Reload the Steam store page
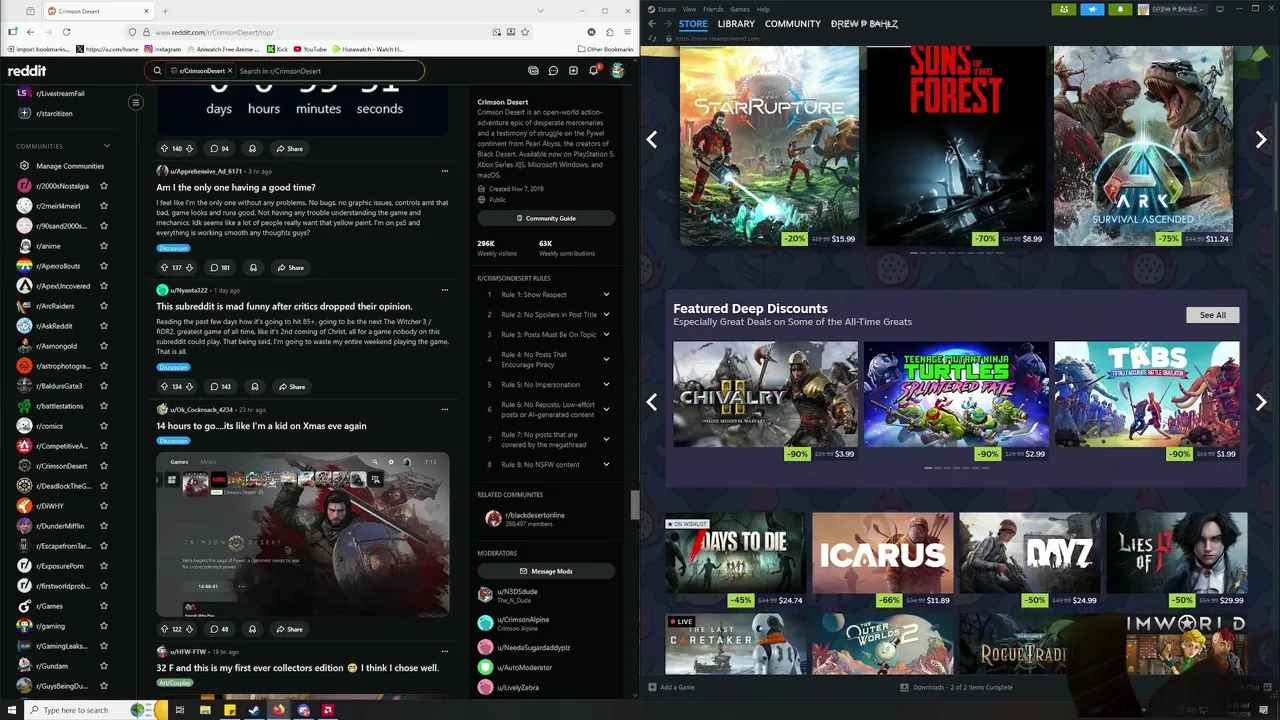The image size is (1280, 720). [651, 39]
